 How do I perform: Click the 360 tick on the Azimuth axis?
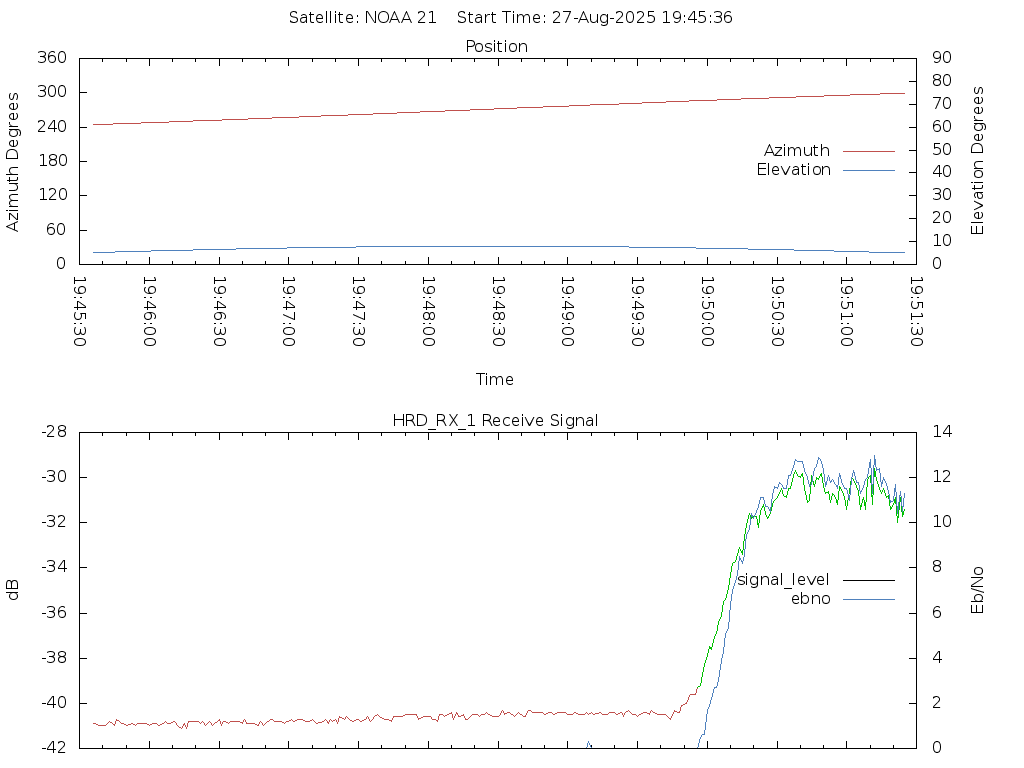[52, 57]
